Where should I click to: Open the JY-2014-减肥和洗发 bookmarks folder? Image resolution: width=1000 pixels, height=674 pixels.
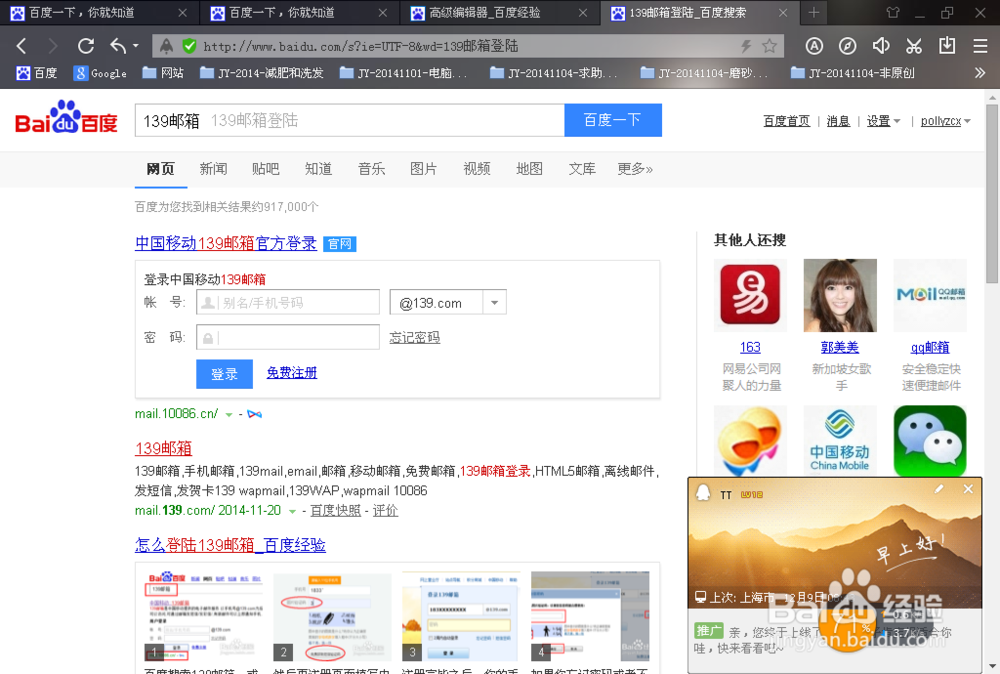262,73
